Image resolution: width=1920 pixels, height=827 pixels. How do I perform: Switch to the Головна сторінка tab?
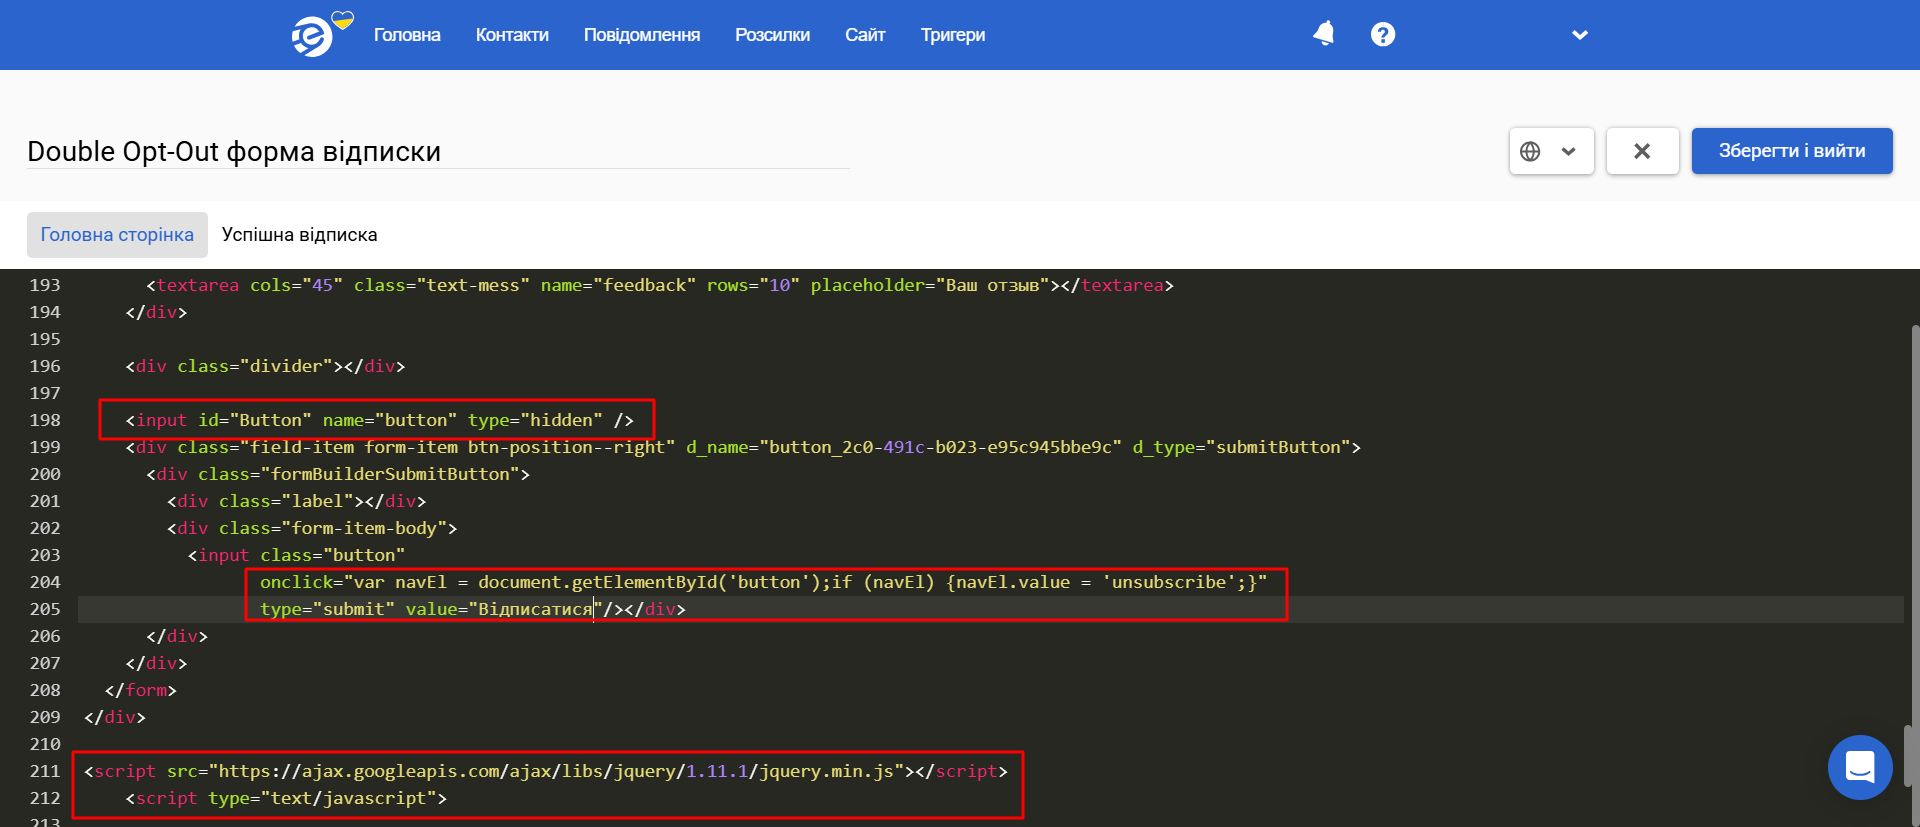click(x=117, y=235)
